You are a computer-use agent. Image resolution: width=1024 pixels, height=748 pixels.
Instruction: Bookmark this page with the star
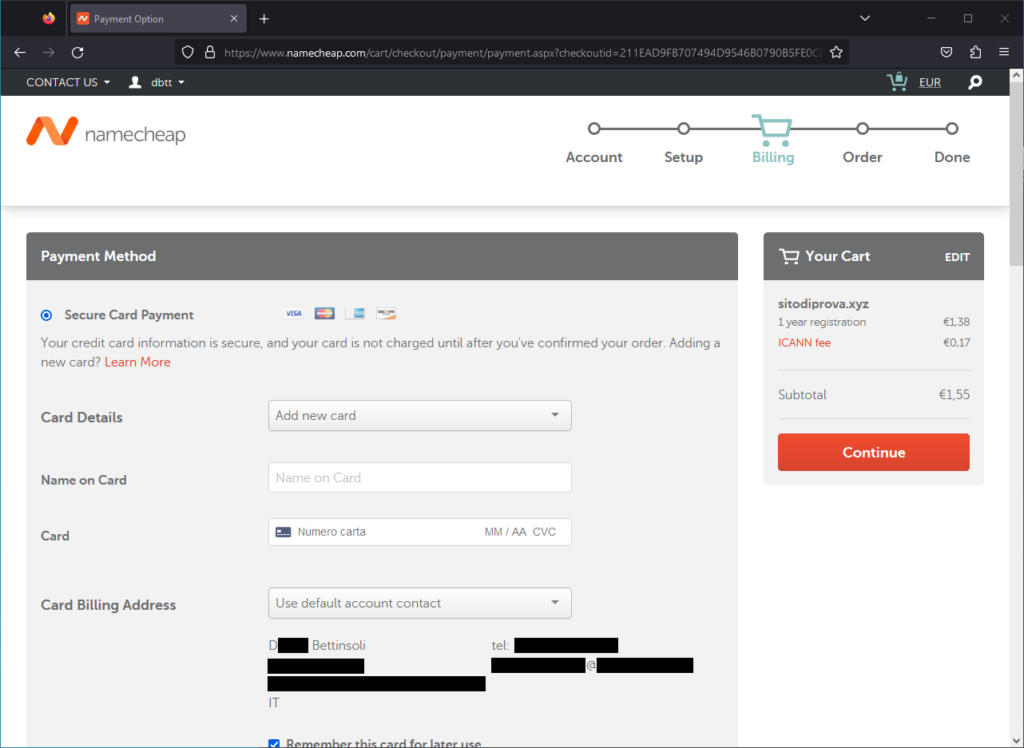(x=836, y=52)
